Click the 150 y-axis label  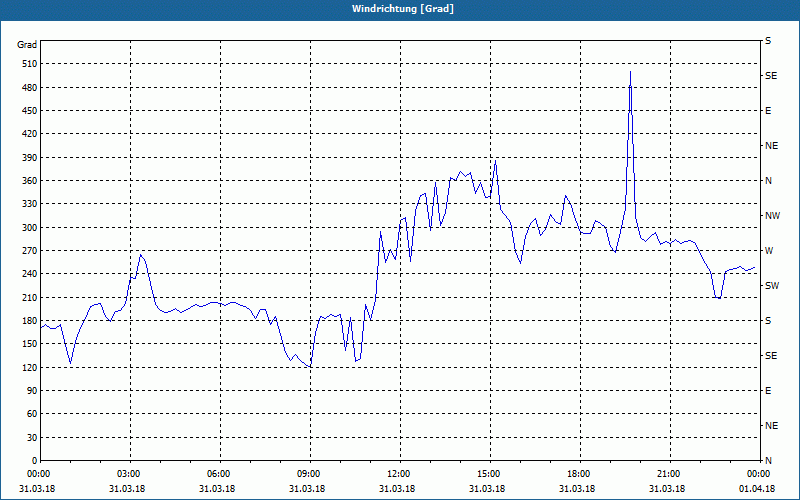30,344
